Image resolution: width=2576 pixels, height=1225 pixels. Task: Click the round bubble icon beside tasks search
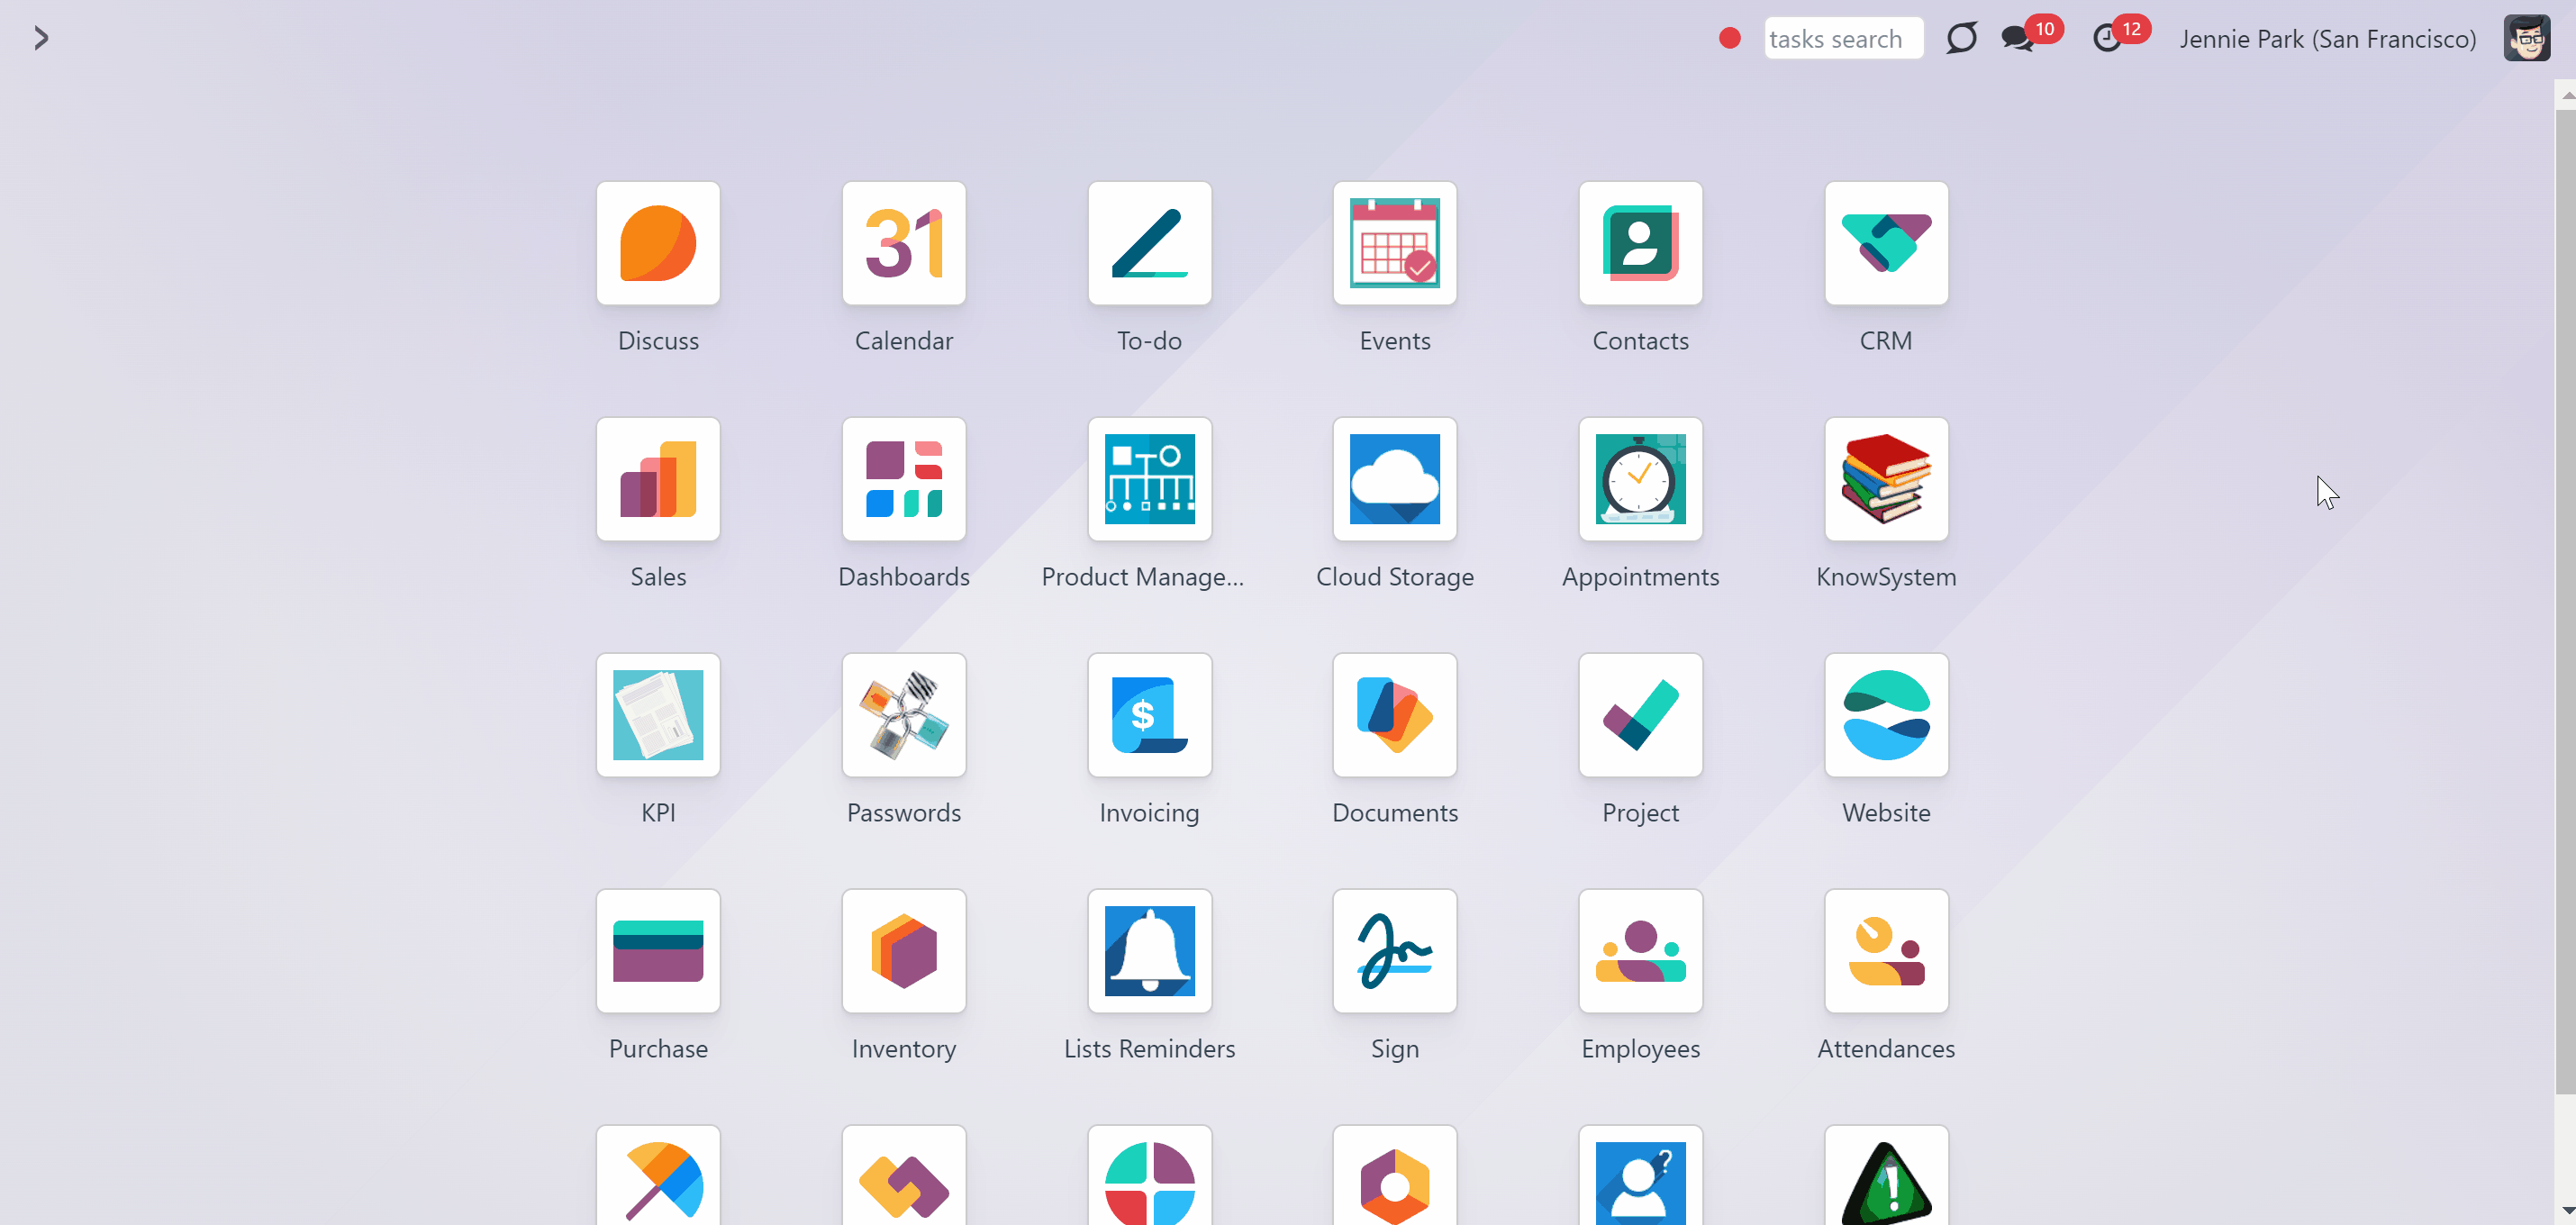point(1962,38)
